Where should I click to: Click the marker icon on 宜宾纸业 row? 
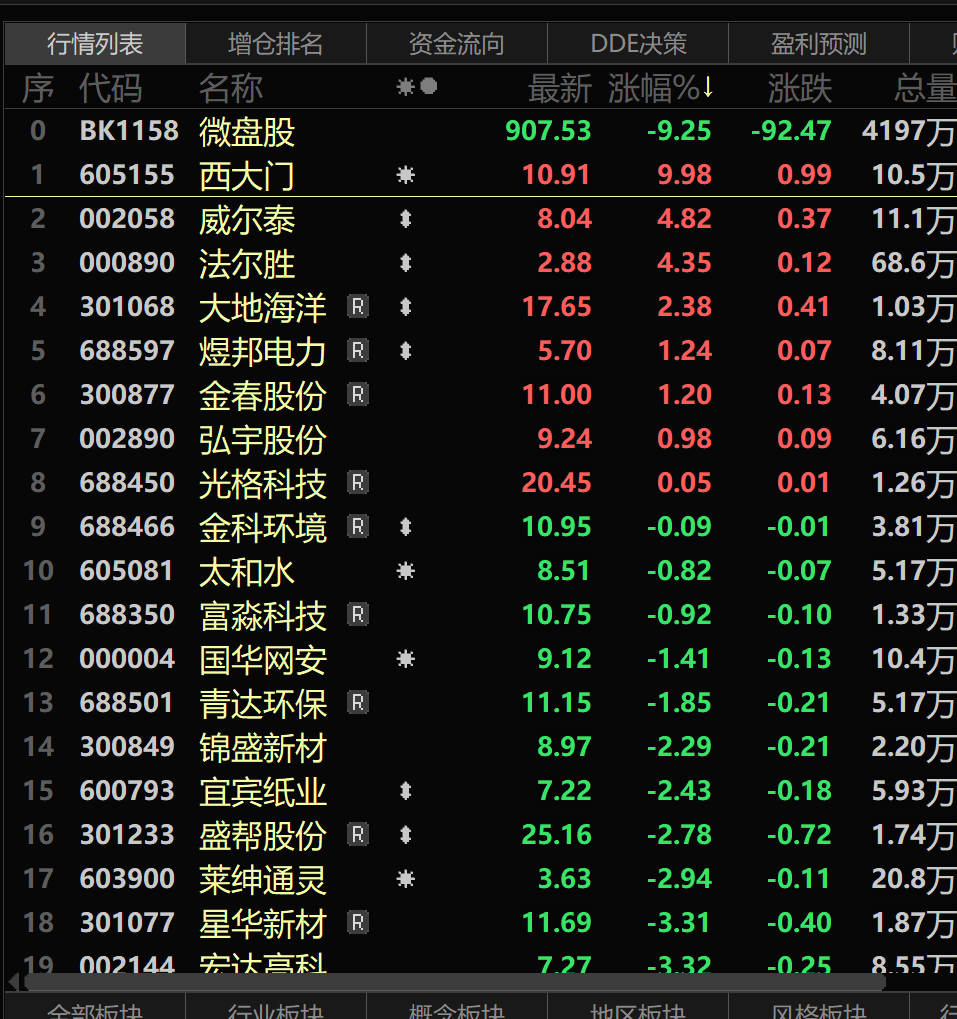[406, 791]
